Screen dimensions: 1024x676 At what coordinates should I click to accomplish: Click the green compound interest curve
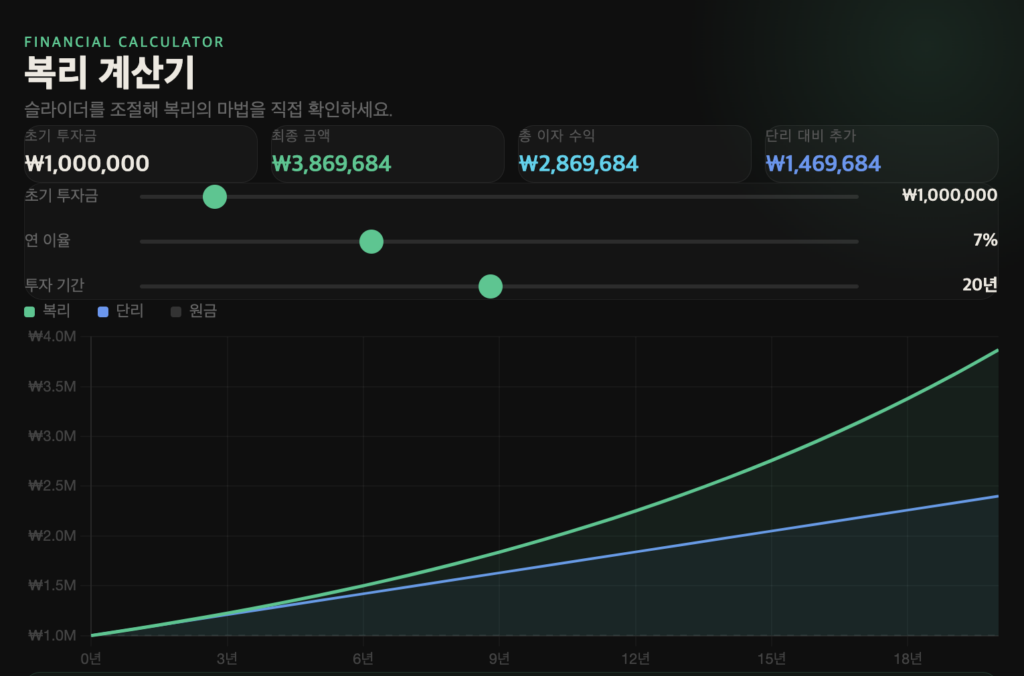770,461
